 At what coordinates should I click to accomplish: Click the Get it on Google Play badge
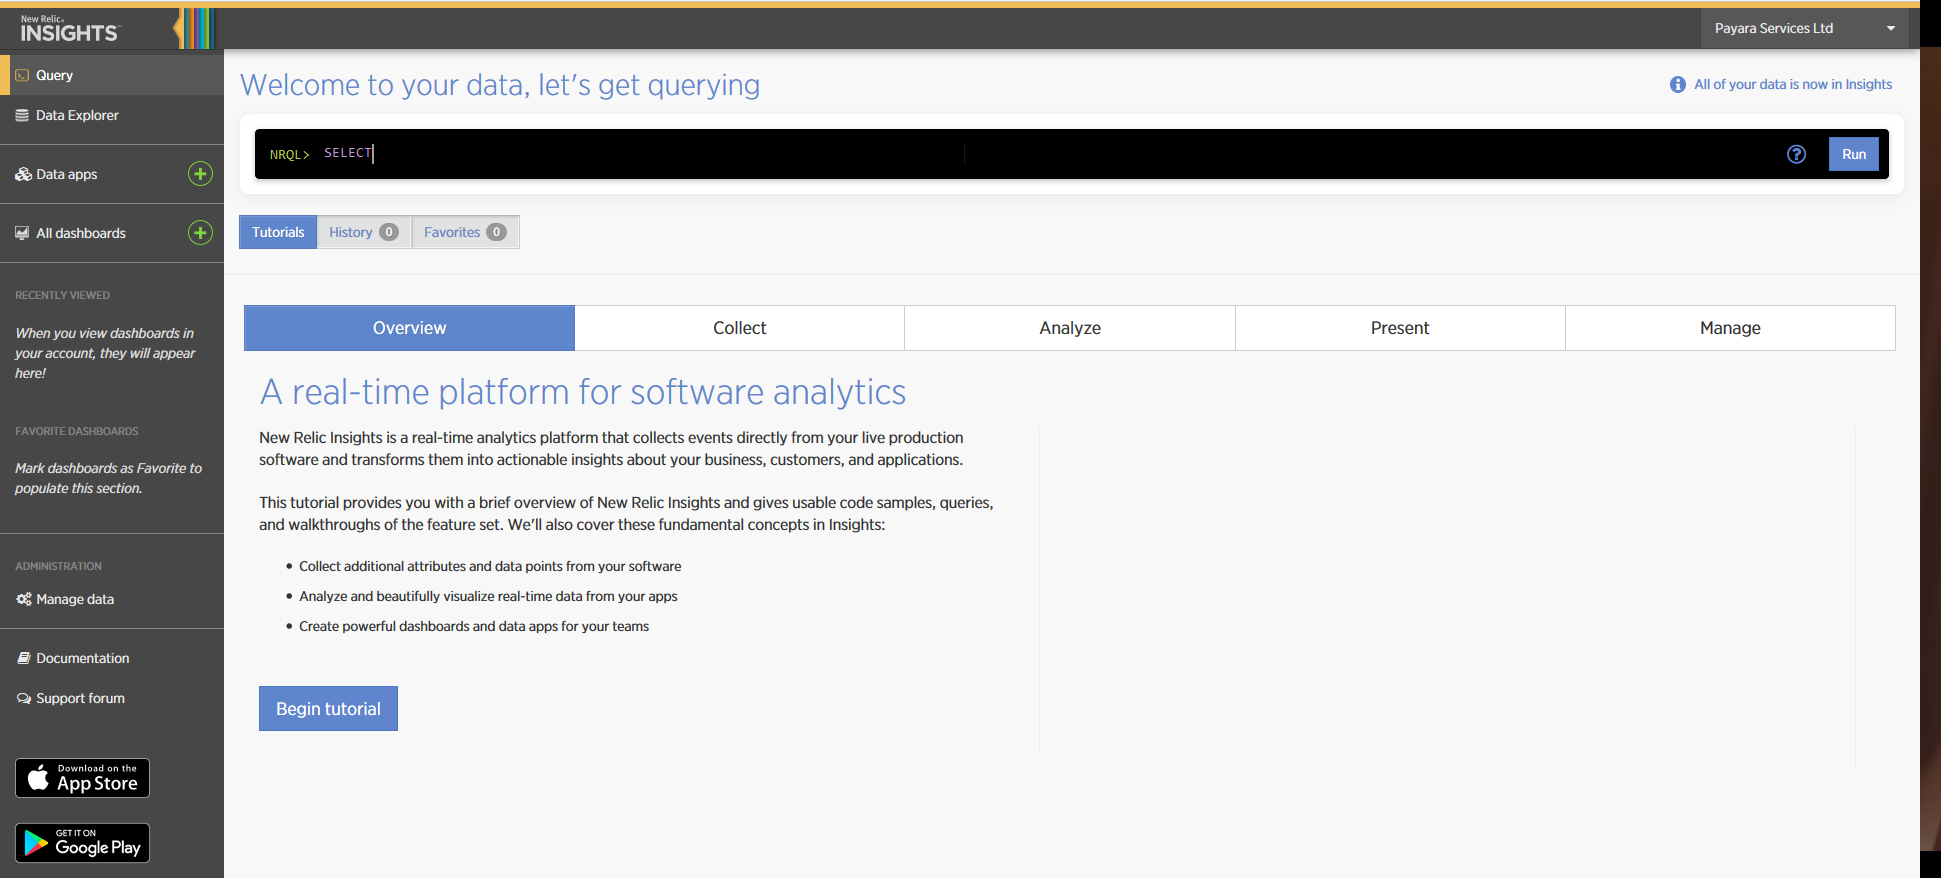pos(83,843)
